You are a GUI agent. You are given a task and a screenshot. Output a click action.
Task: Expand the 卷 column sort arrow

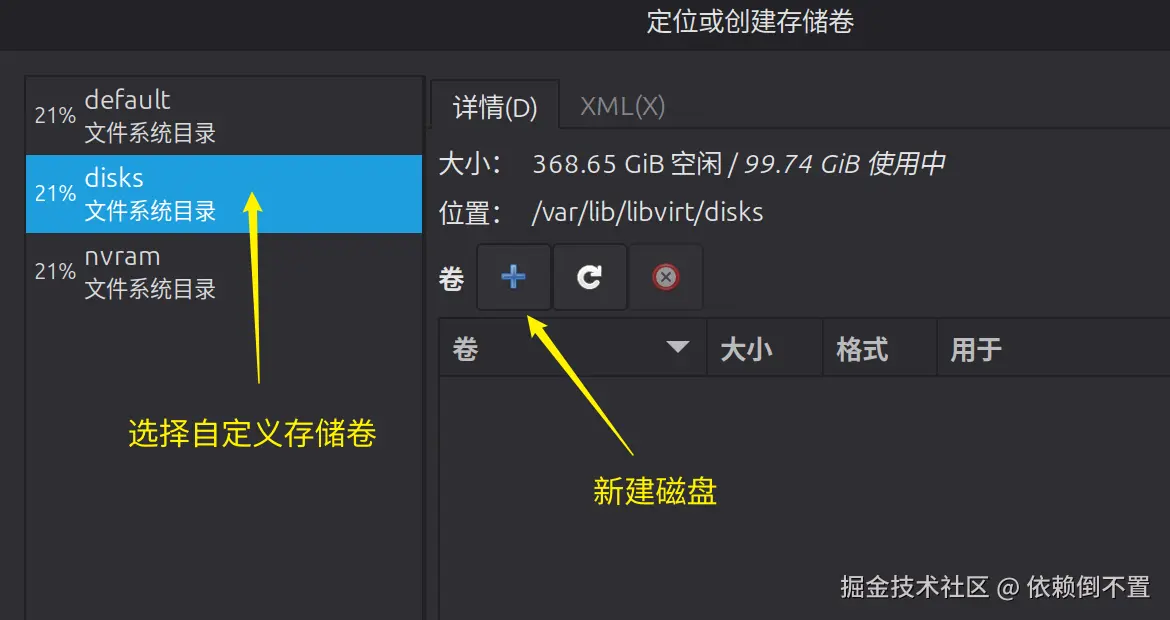coord(678,347)
